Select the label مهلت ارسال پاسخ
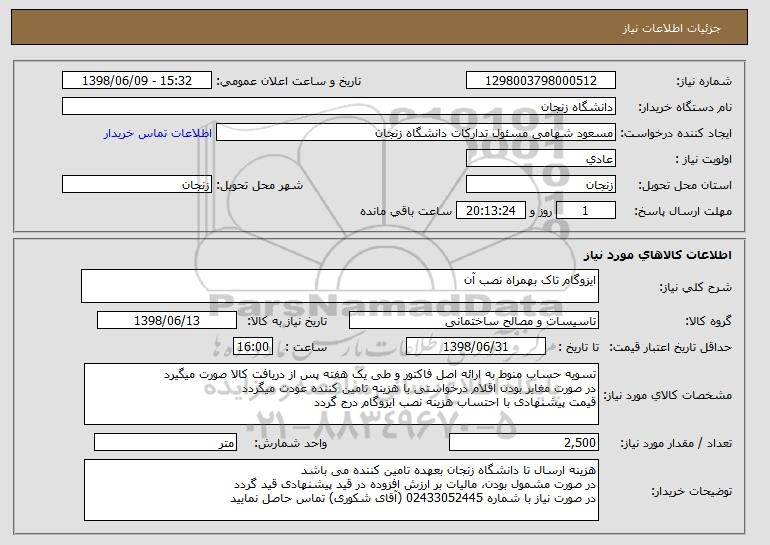 (x=683, y=211)
